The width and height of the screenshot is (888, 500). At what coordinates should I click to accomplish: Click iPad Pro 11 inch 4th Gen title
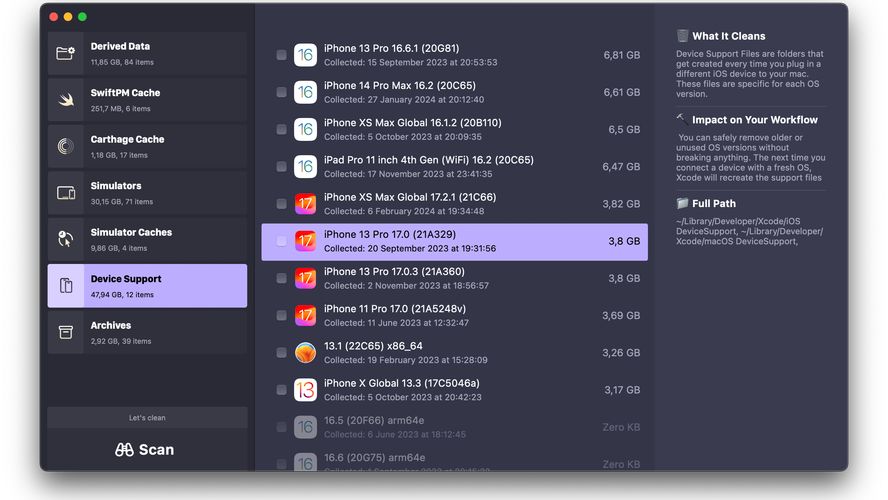click(x=429, y=160)
